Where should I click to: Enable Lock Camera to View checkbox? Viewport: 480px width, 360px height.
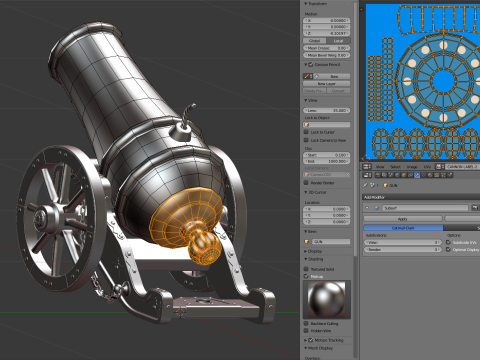(x=306, y=140)
